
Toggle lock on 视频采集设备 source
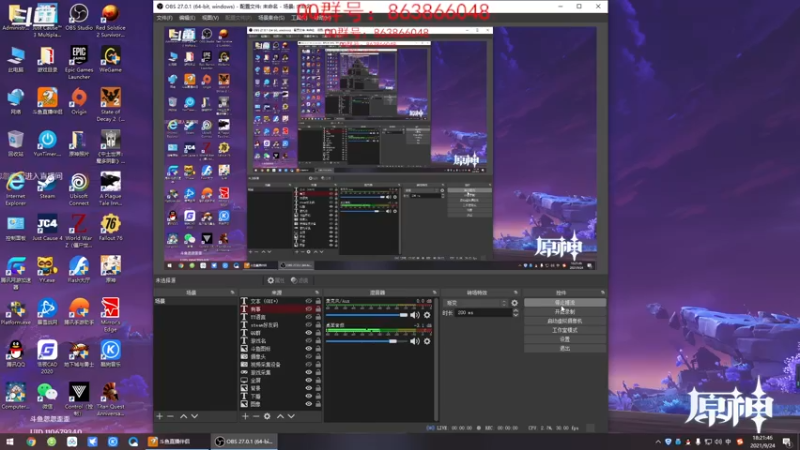point(318,364)
